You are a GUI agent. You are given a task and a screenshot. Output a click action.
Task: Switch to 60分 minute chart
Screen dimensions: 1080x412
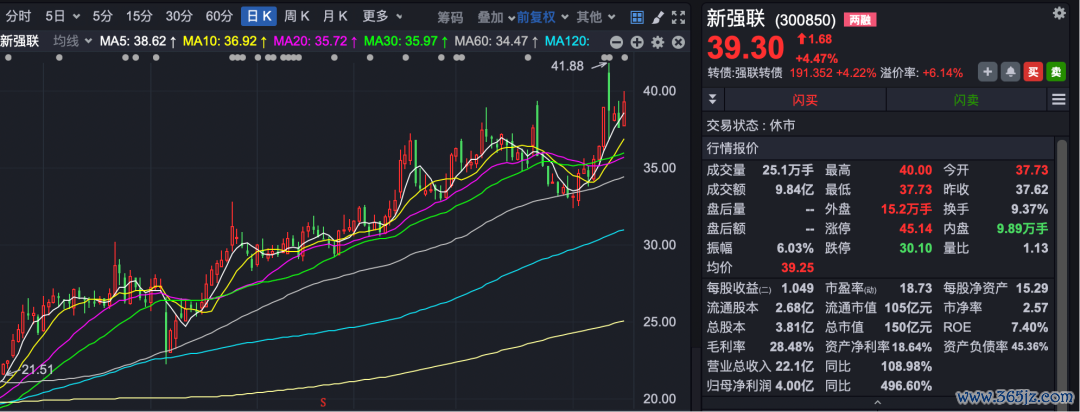[x=219, y=16]
